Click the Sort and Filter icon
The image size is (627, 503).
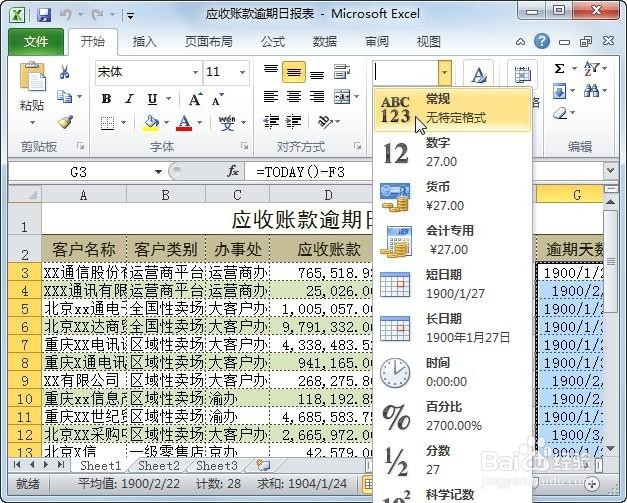tap(591, 69)
